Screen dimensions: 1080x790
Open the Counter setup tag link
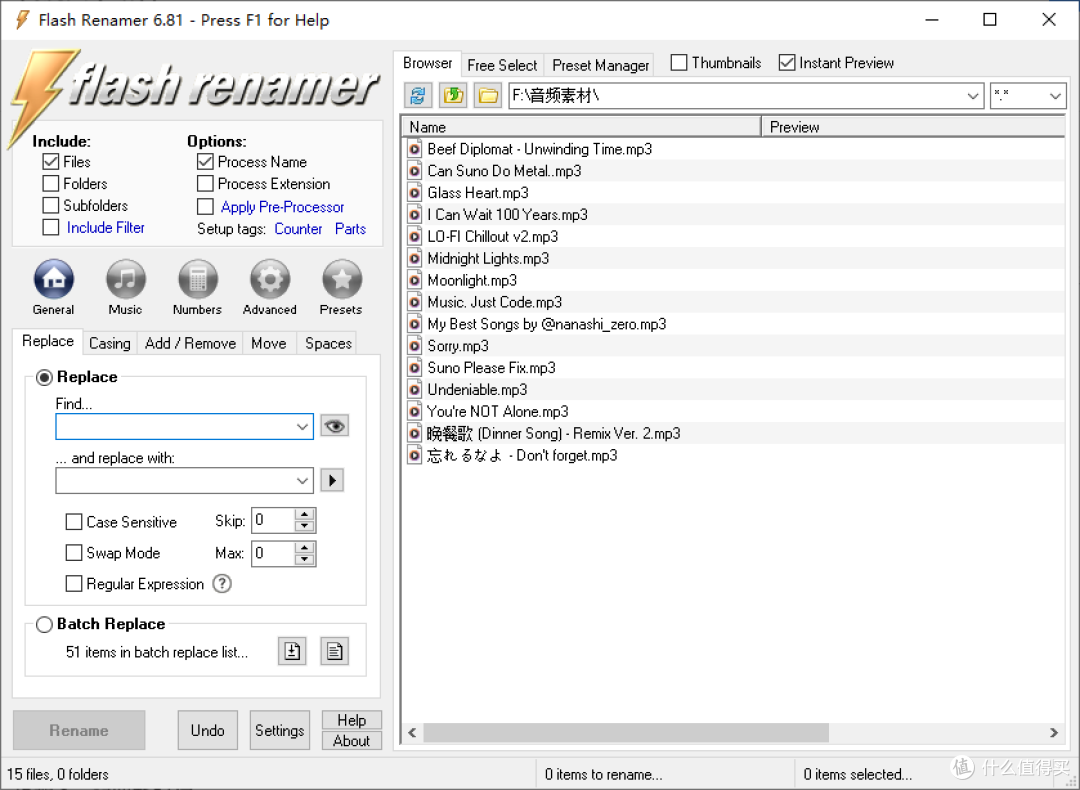[x=298, y=229]
